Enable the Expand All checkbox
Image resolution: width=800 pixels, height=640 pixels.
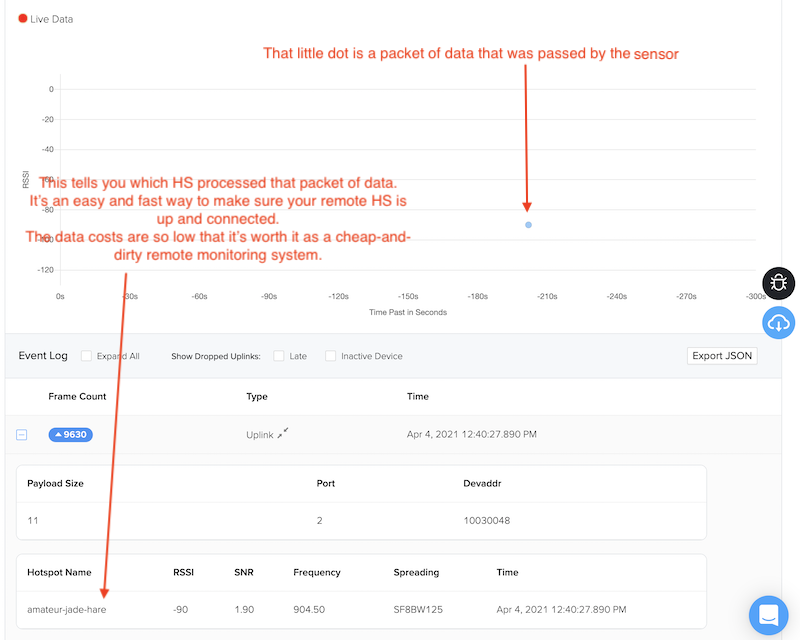click(x=87, y=356)
